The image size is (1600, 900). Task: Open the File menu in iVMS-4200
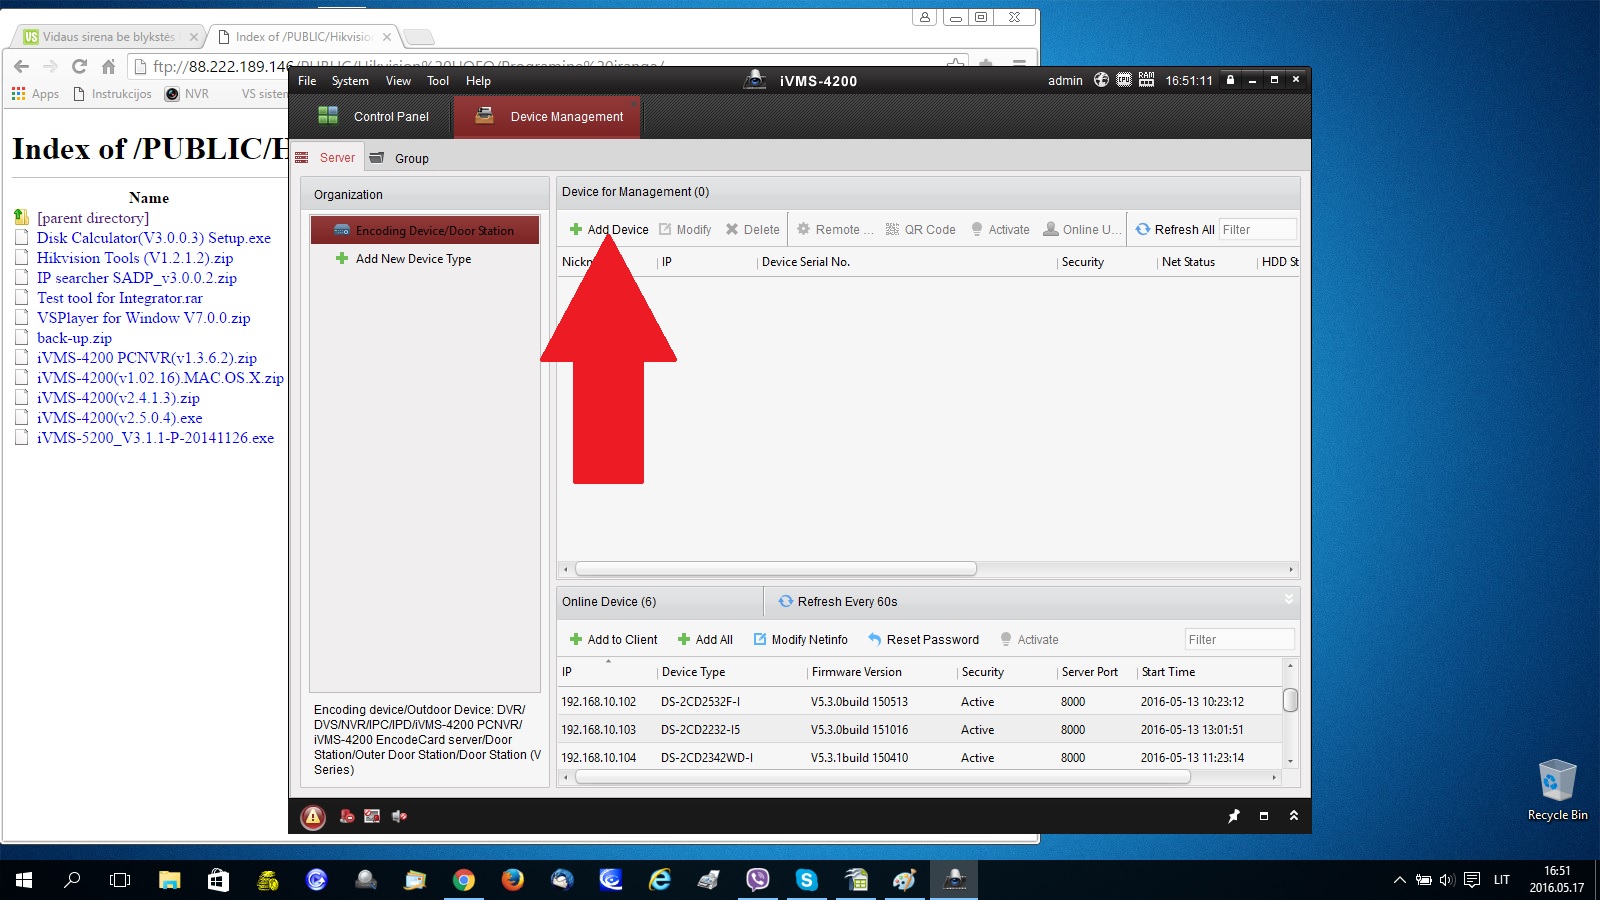pos(307,81)
